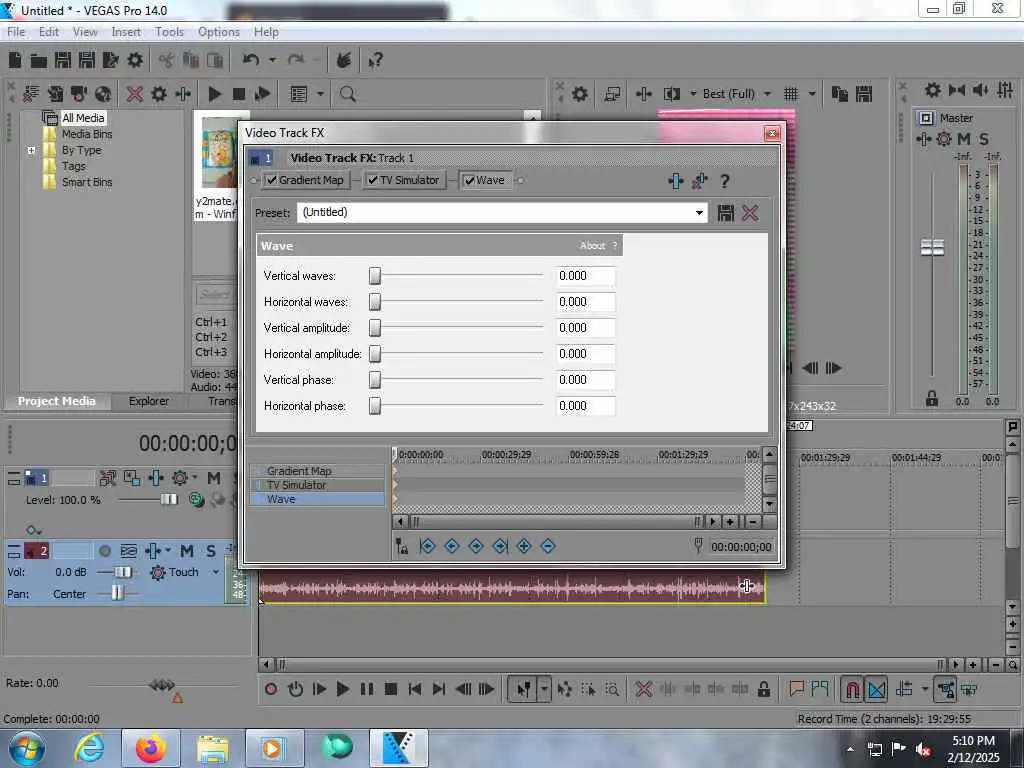Jump to the first keyframe button
1024x768 pixels.
point(427,546)
